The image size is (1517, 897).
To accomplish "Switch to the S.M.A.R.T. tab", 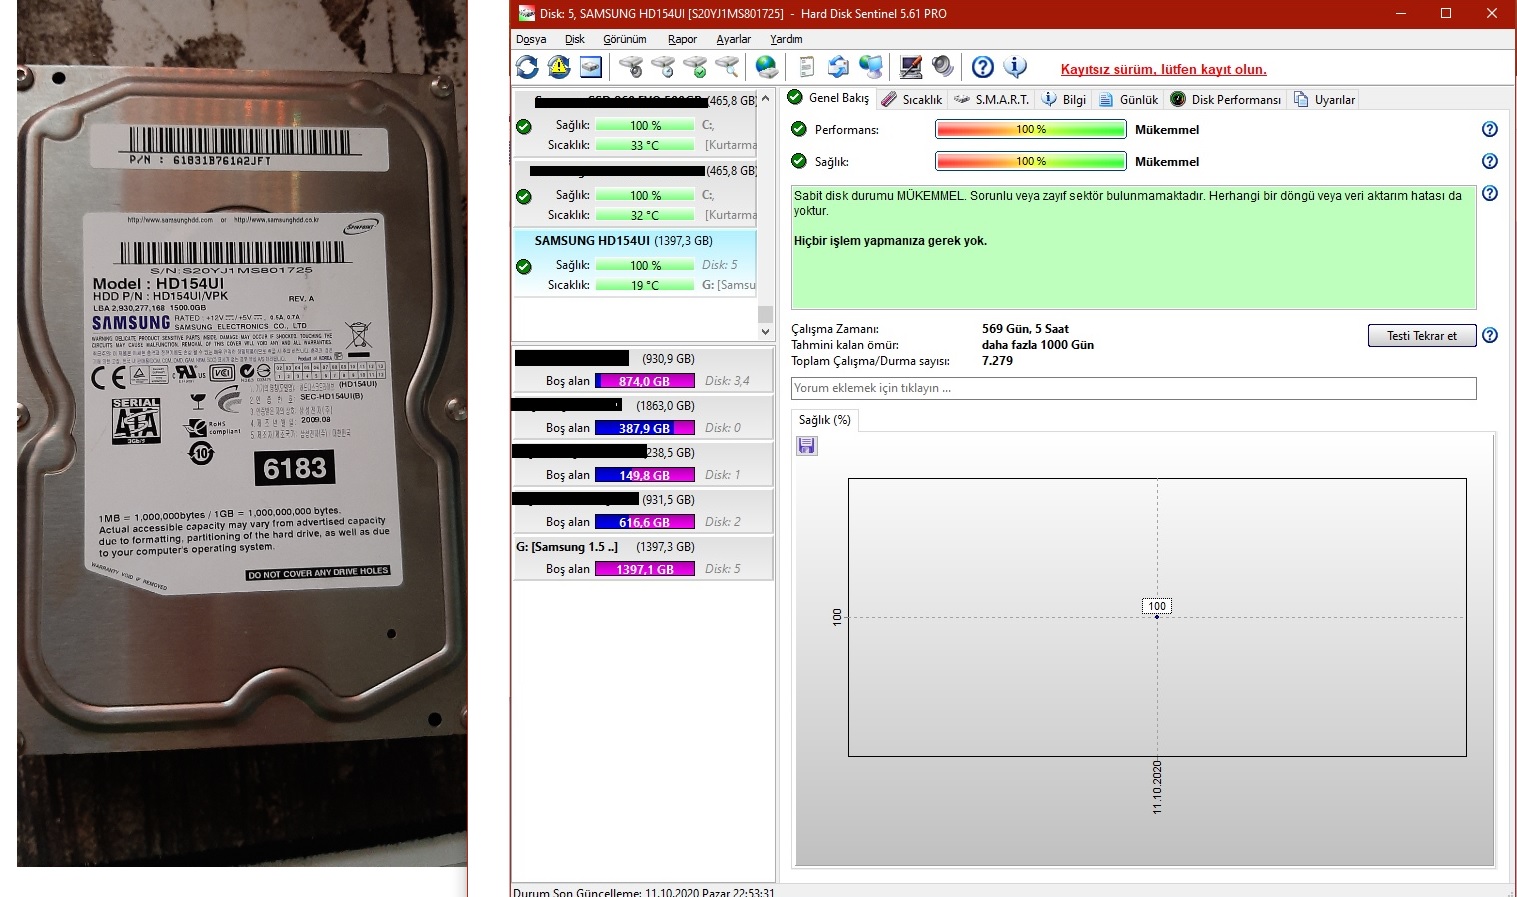I will pyautogui.click(x=991, y=99).
